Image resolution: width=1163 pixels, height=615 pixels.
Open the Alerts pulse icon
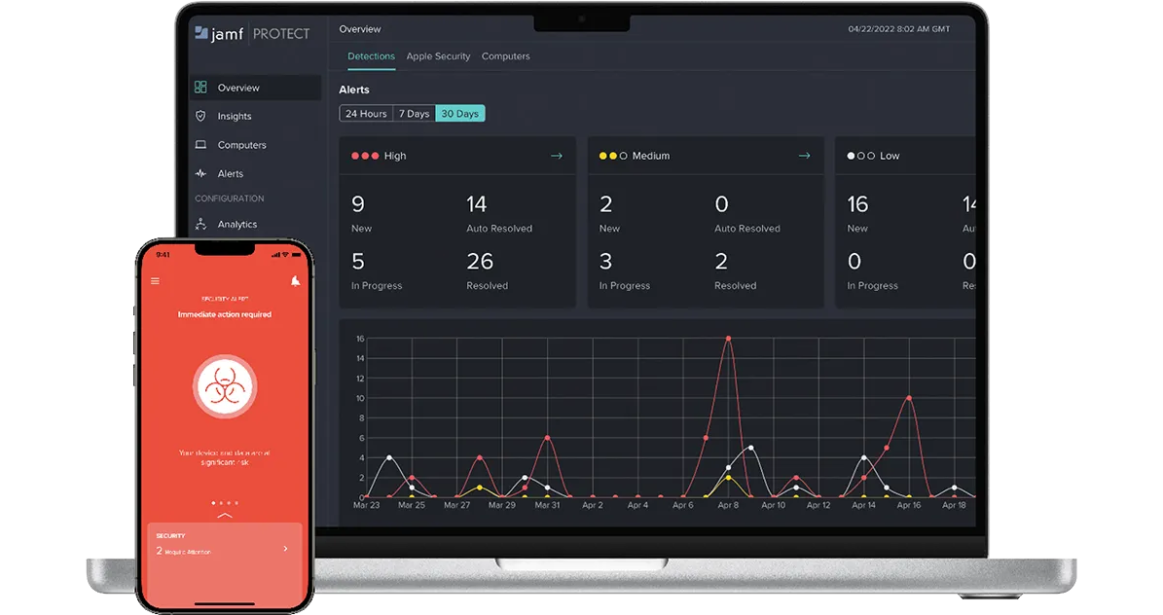[200, 173]
